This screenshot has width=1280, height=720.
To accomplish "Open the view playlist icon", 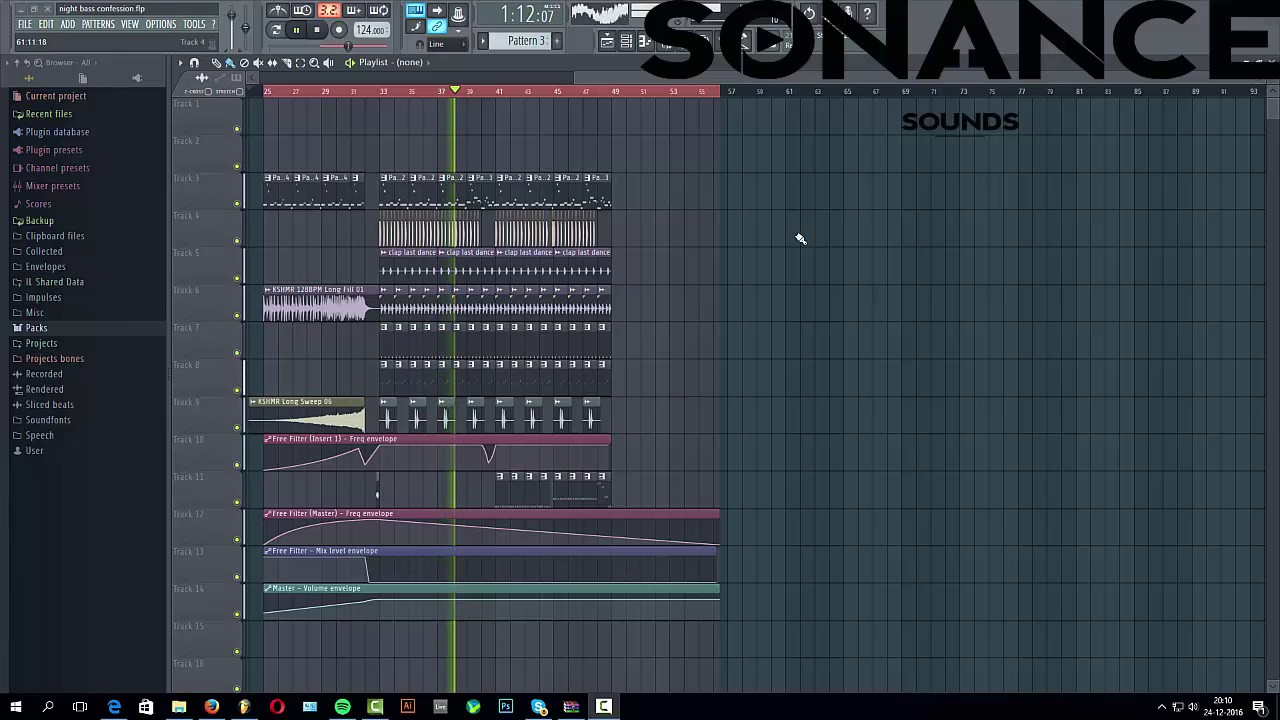I will (x=607, y=41).
